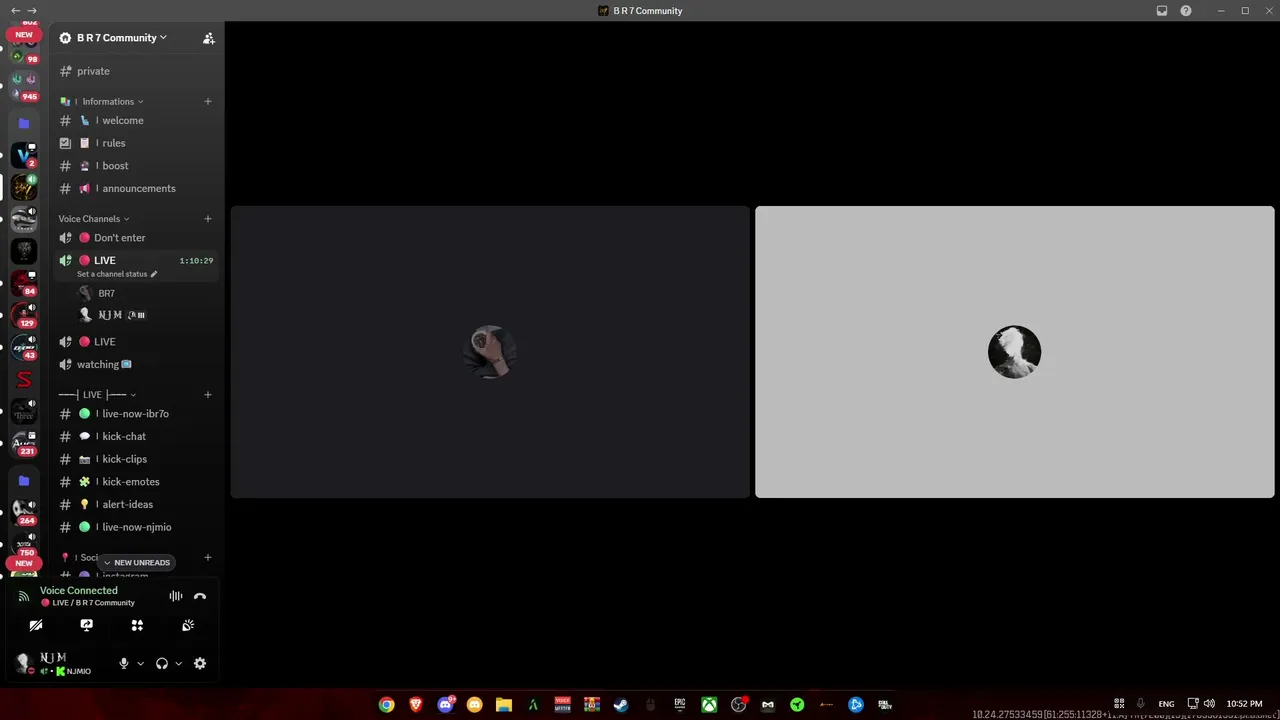Turn on camera in voice panel
The image size is (1280, 720).
[x=36, y=625]
